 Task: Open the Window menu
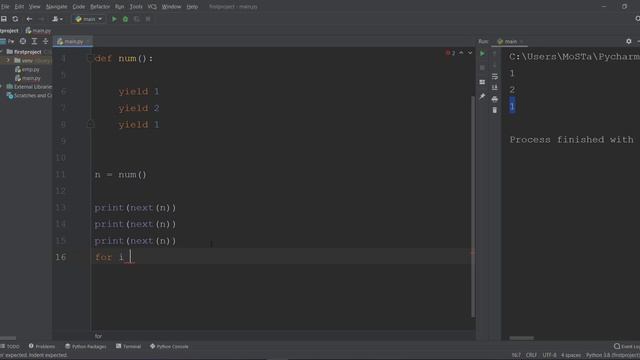click(x=171, y=7)
